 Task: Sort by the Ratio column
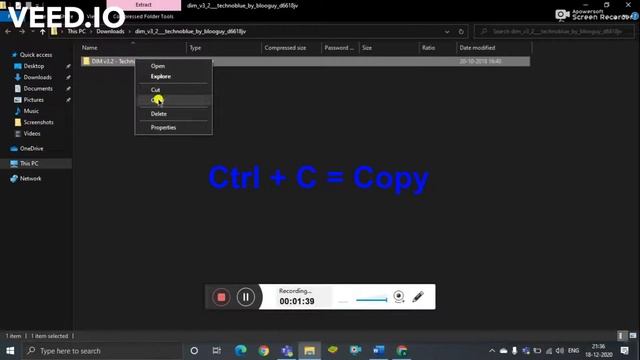coord(437,48)
